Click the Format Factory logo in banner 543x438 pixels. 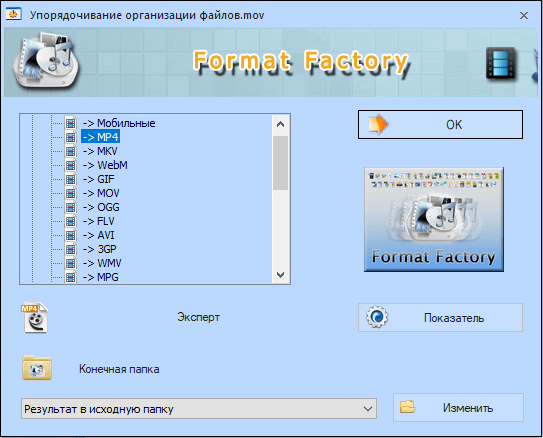(46, 63)
